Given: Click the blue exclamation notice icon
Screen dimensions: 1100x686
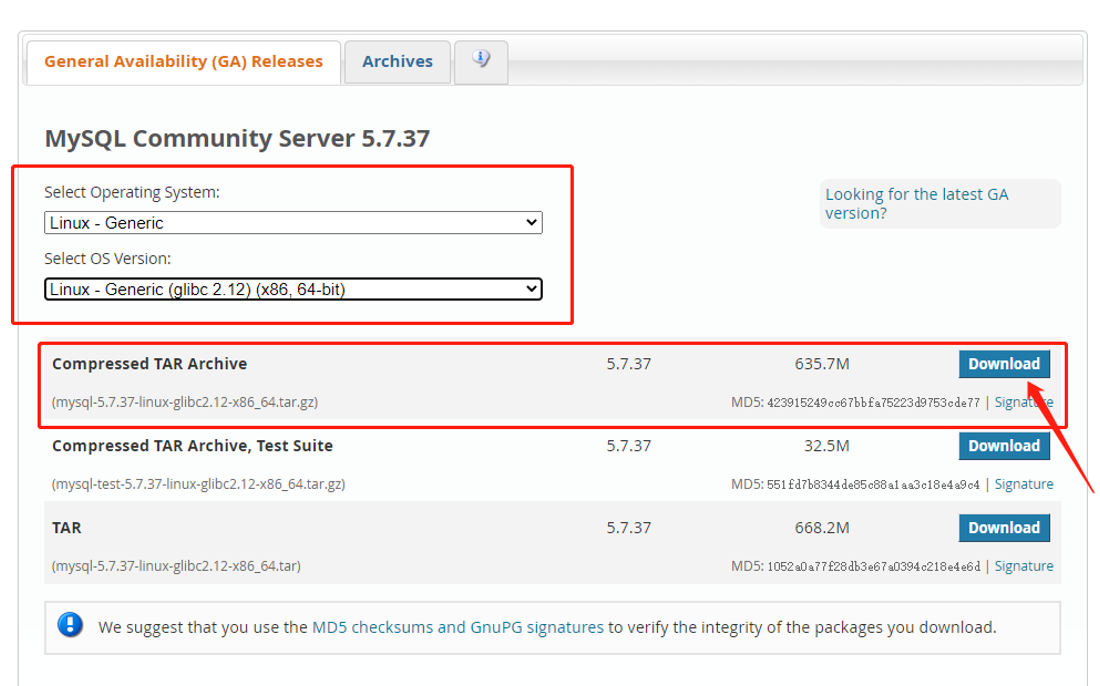Looking at the screenshot, I should click(x=70, y=624).
